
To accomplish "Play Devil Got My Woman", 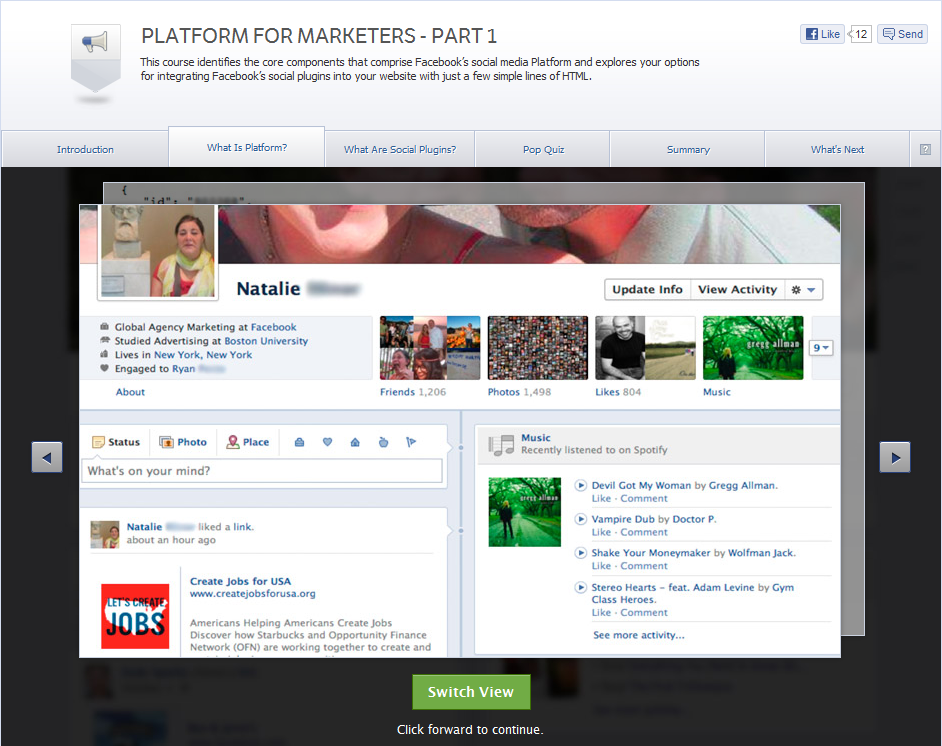I will click(580, 485).
